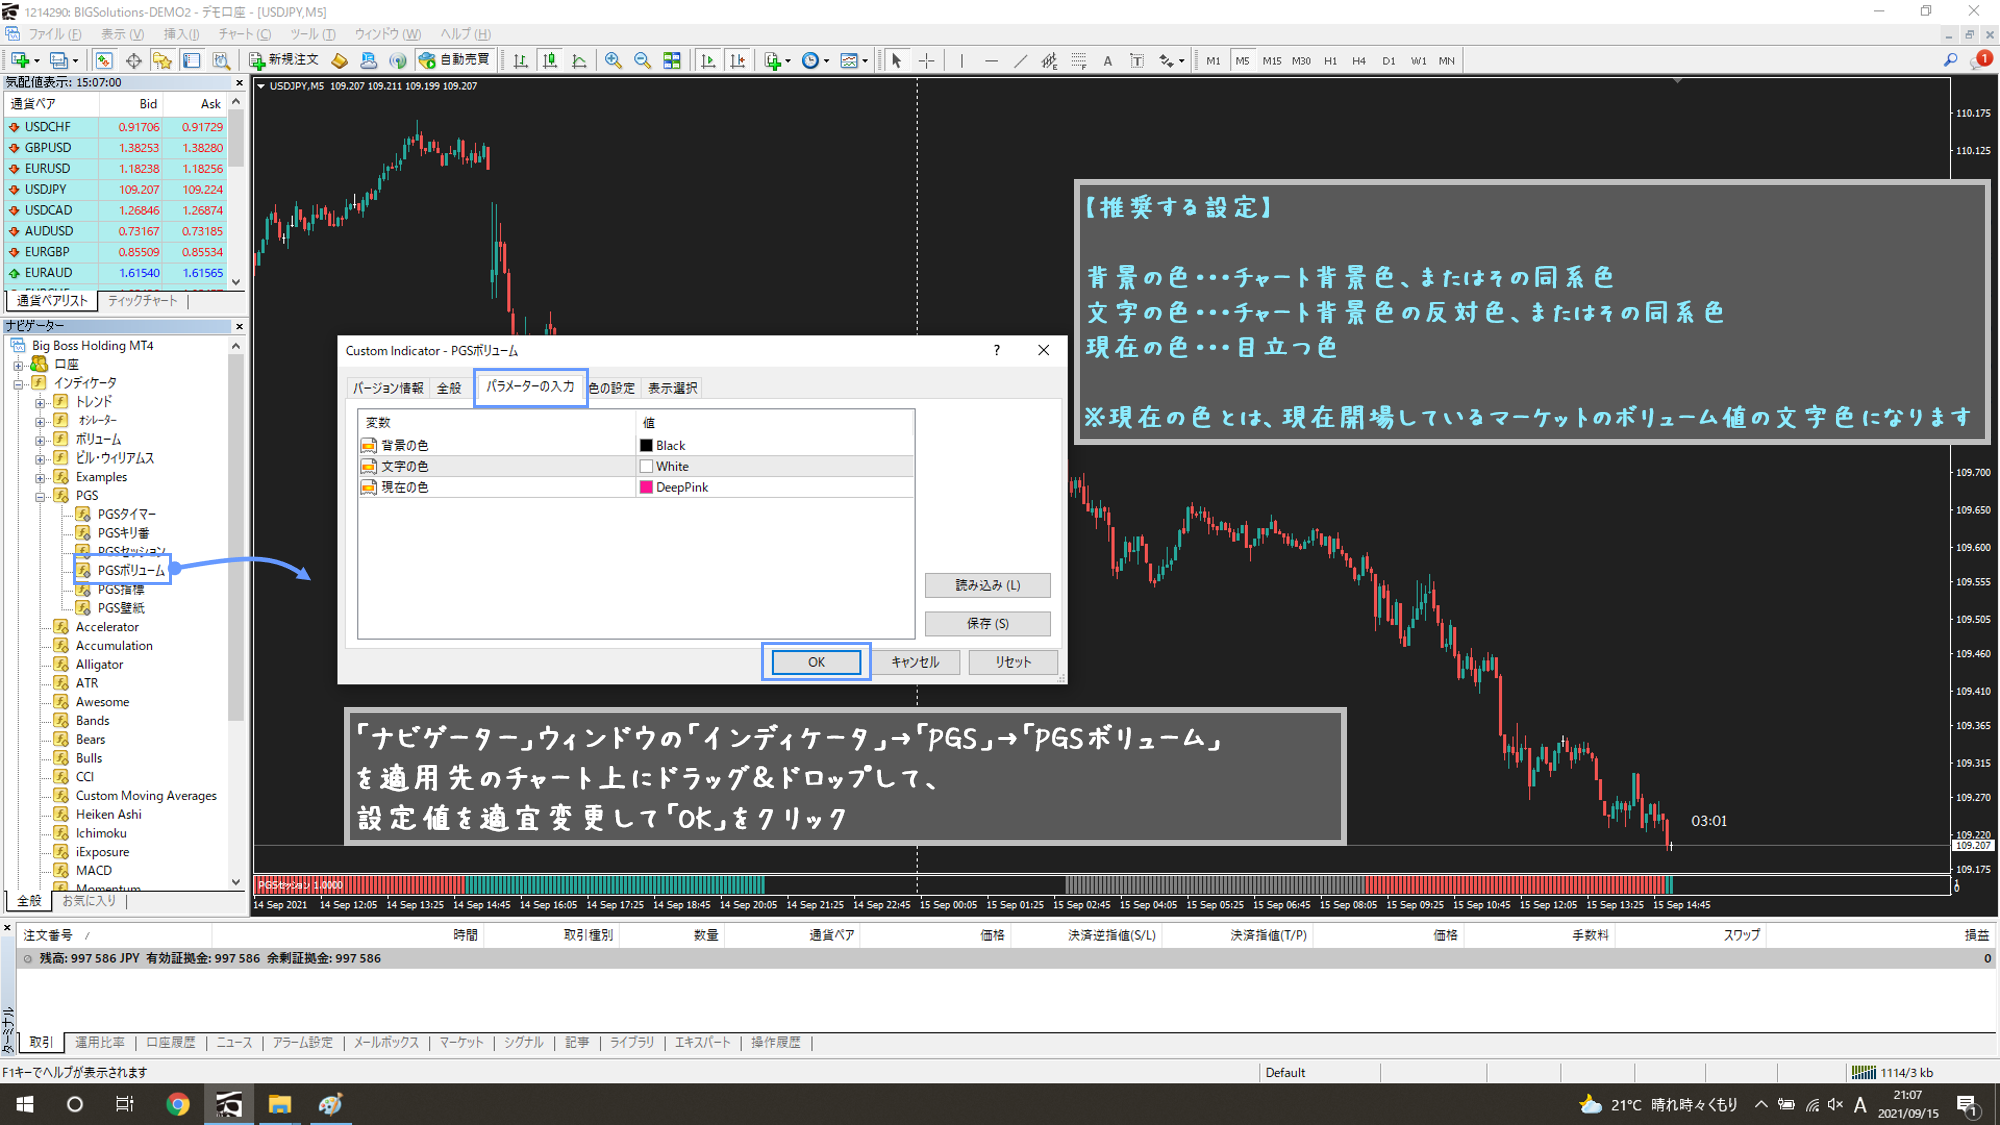Click the リセット button
Viewport: 2000px width, 1125px height.
tap(1012, 662)
